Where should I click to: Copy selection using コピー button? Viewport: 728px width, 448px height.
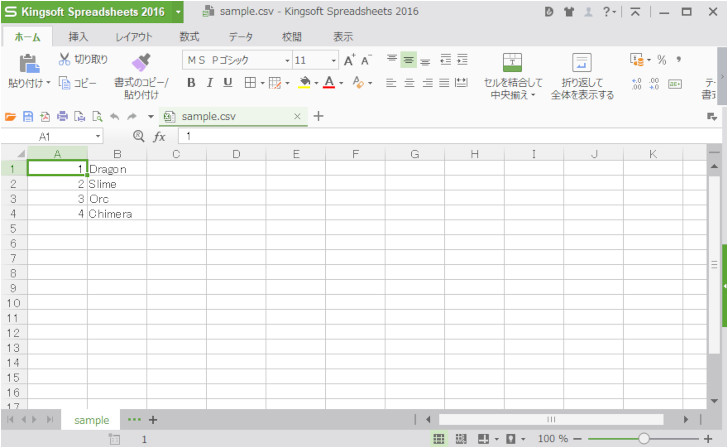(x=78, y=83)
